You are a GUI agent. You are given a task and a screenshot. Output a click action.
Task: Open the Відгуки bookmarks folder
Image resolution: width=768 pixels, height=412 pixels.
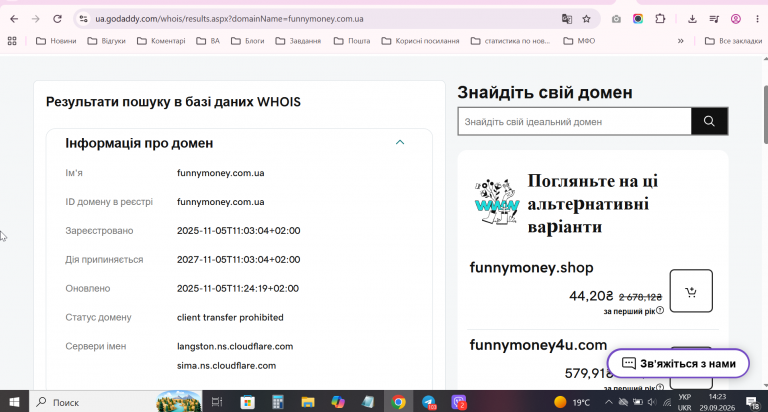pyautogui.click(x=106, y=41)
